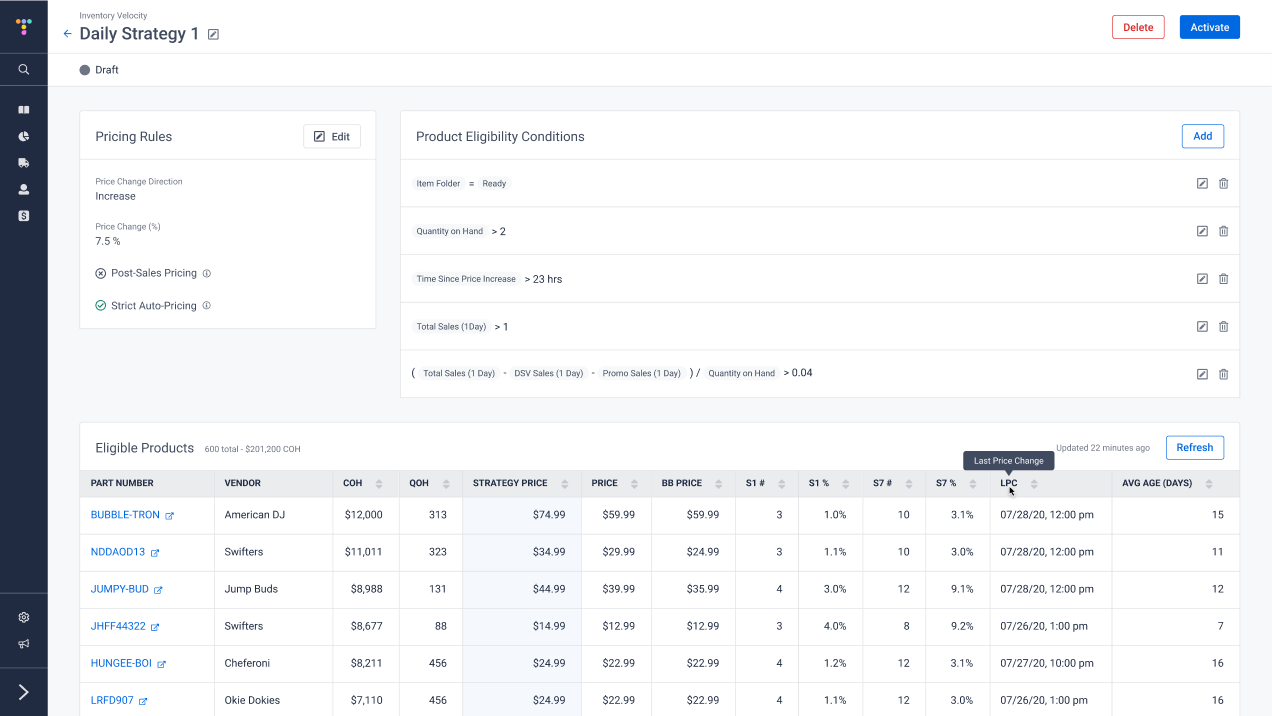Viewport: 1272px width, 716px height.
Task: Open the search icon in the sidebar
Action: pyautogui.click(x=24, y=69)
